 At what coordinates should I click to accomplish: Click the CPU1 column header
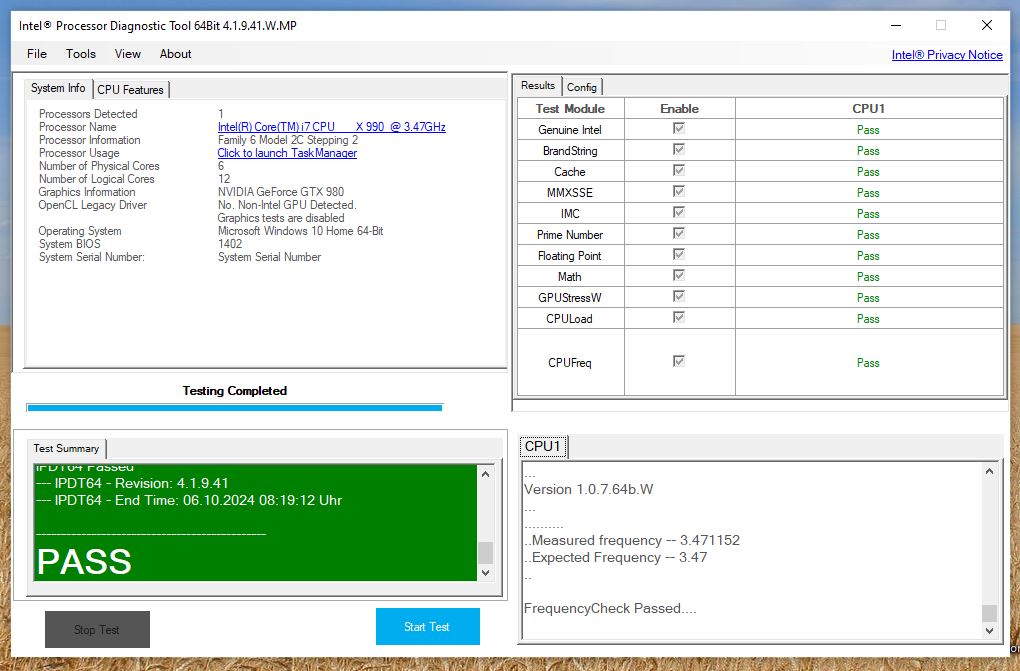(868, 109)
